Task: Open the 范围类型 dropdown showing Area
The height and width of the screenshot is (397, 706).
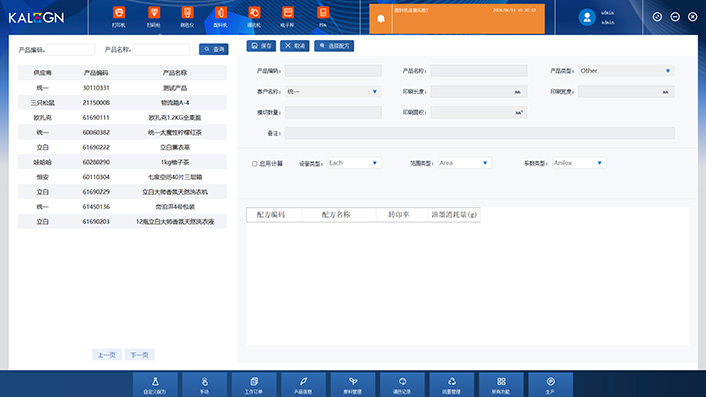Action: pyautogui.click(x=464, y=163)
